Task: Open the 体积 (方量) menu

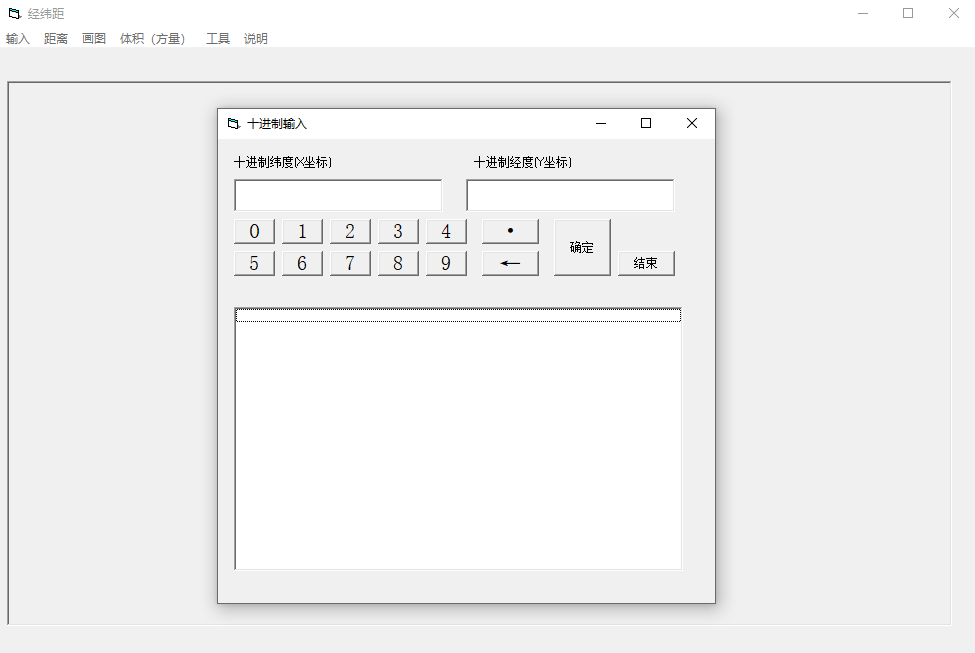Action: (152, 39)
